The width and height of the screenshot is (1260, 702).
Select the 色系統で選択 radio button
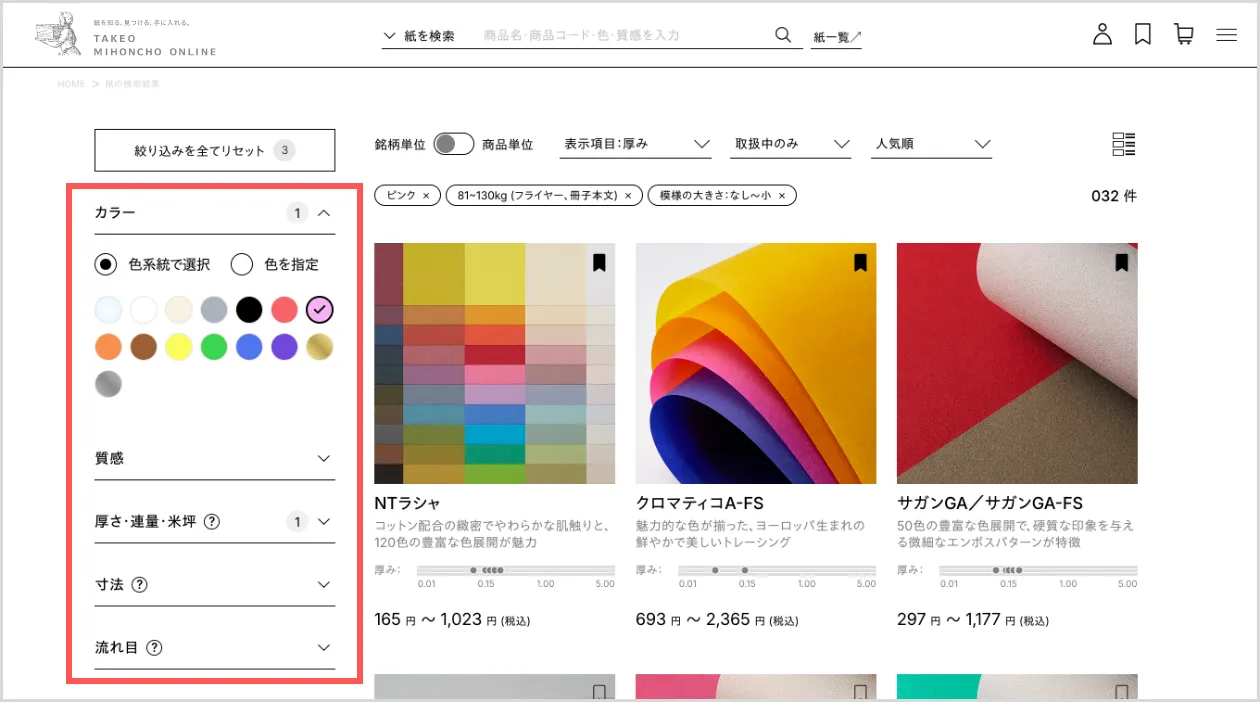tap(106, 265)
